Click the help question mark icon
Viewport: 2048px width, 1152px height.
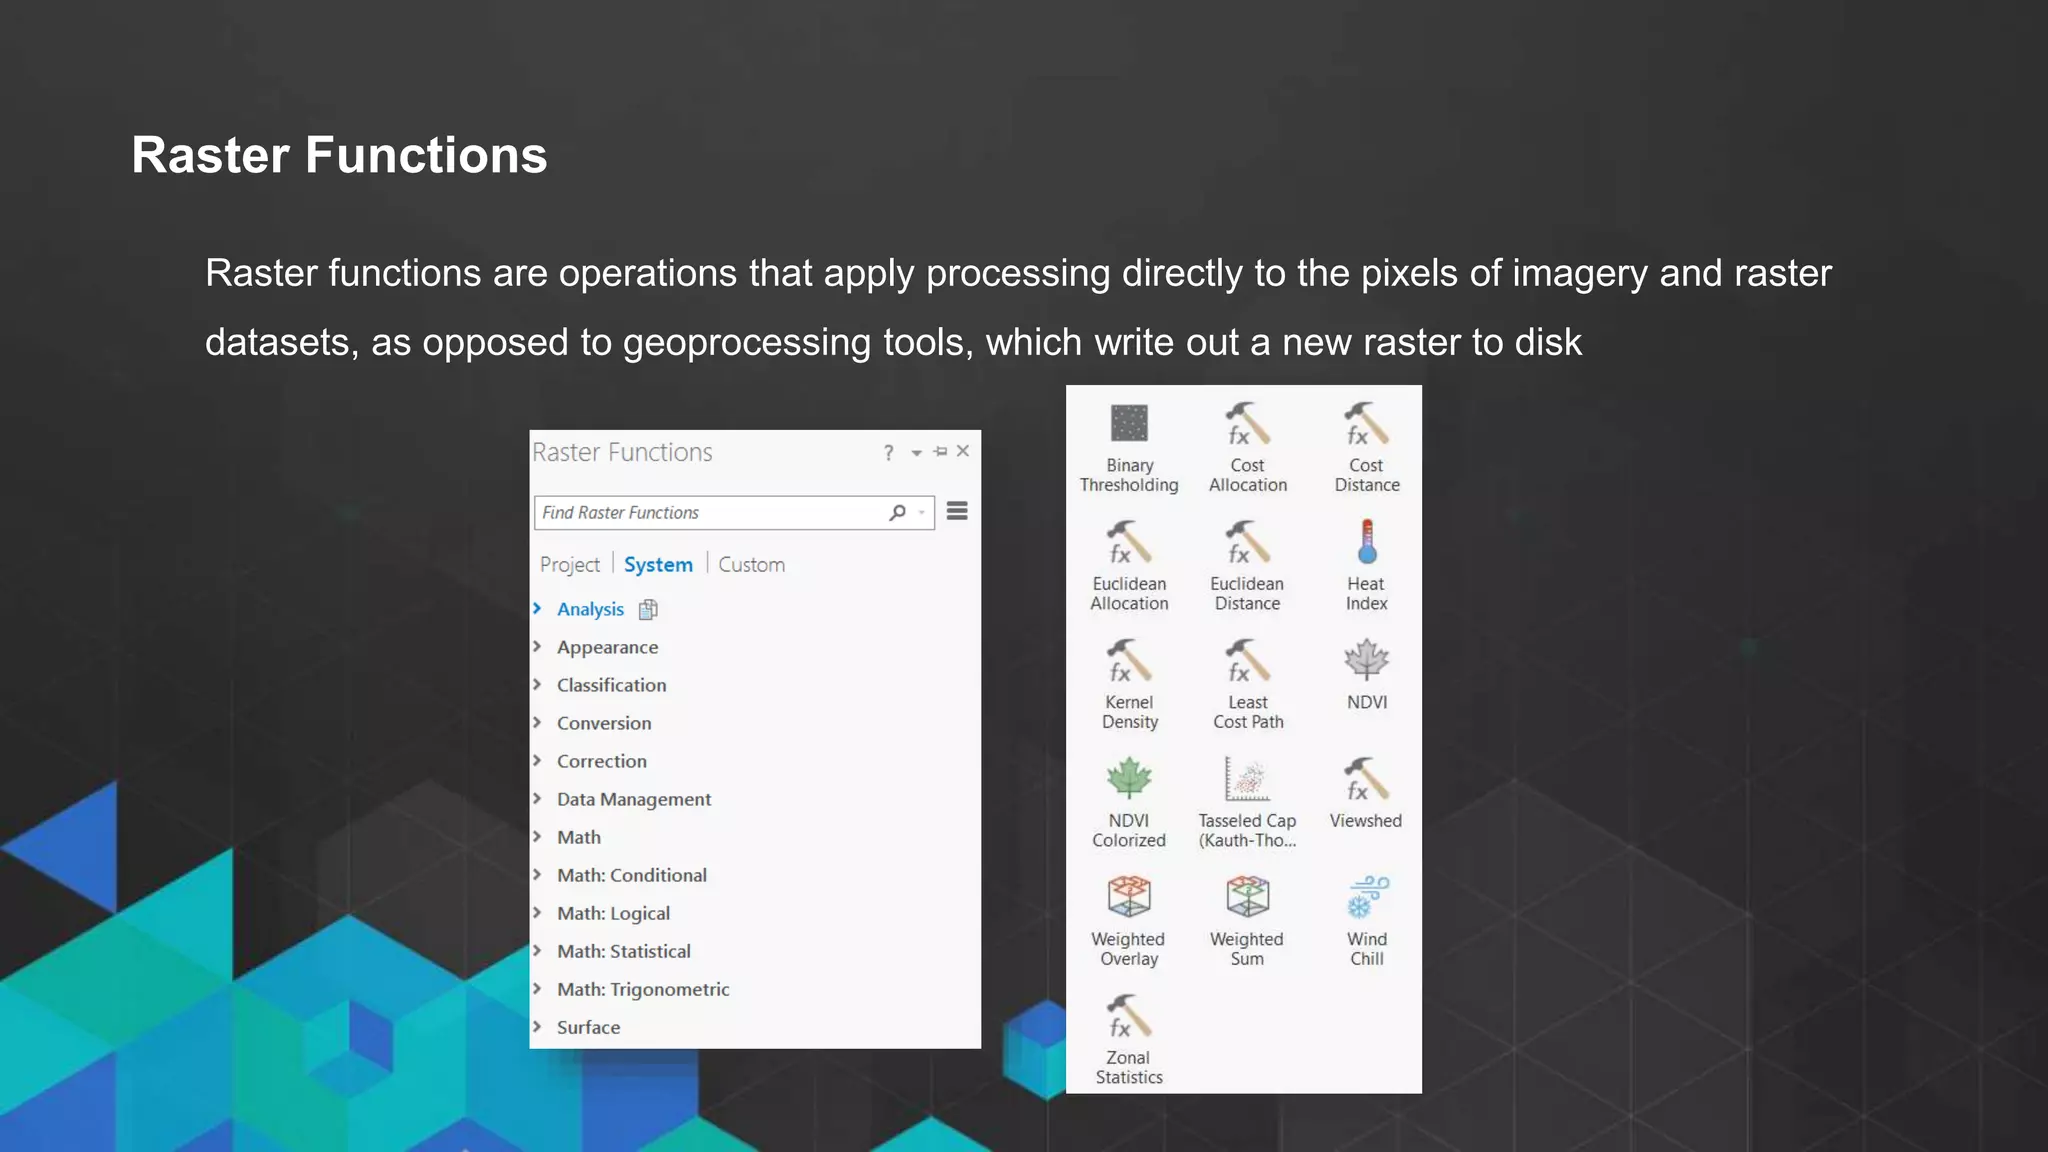[x=888, y=453]
